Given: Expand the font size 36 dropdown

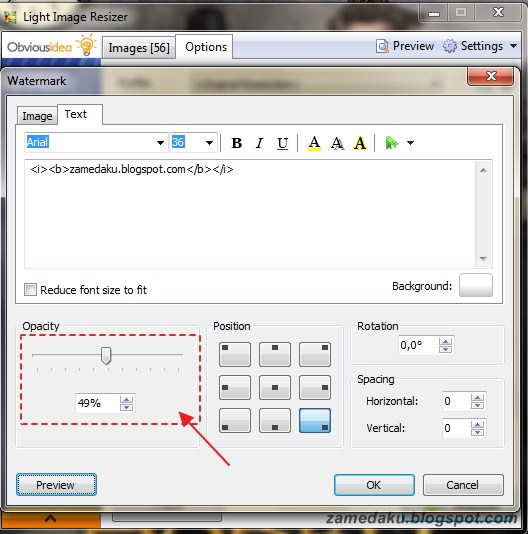Looking at the screenshot, I should tap(209, 142).
